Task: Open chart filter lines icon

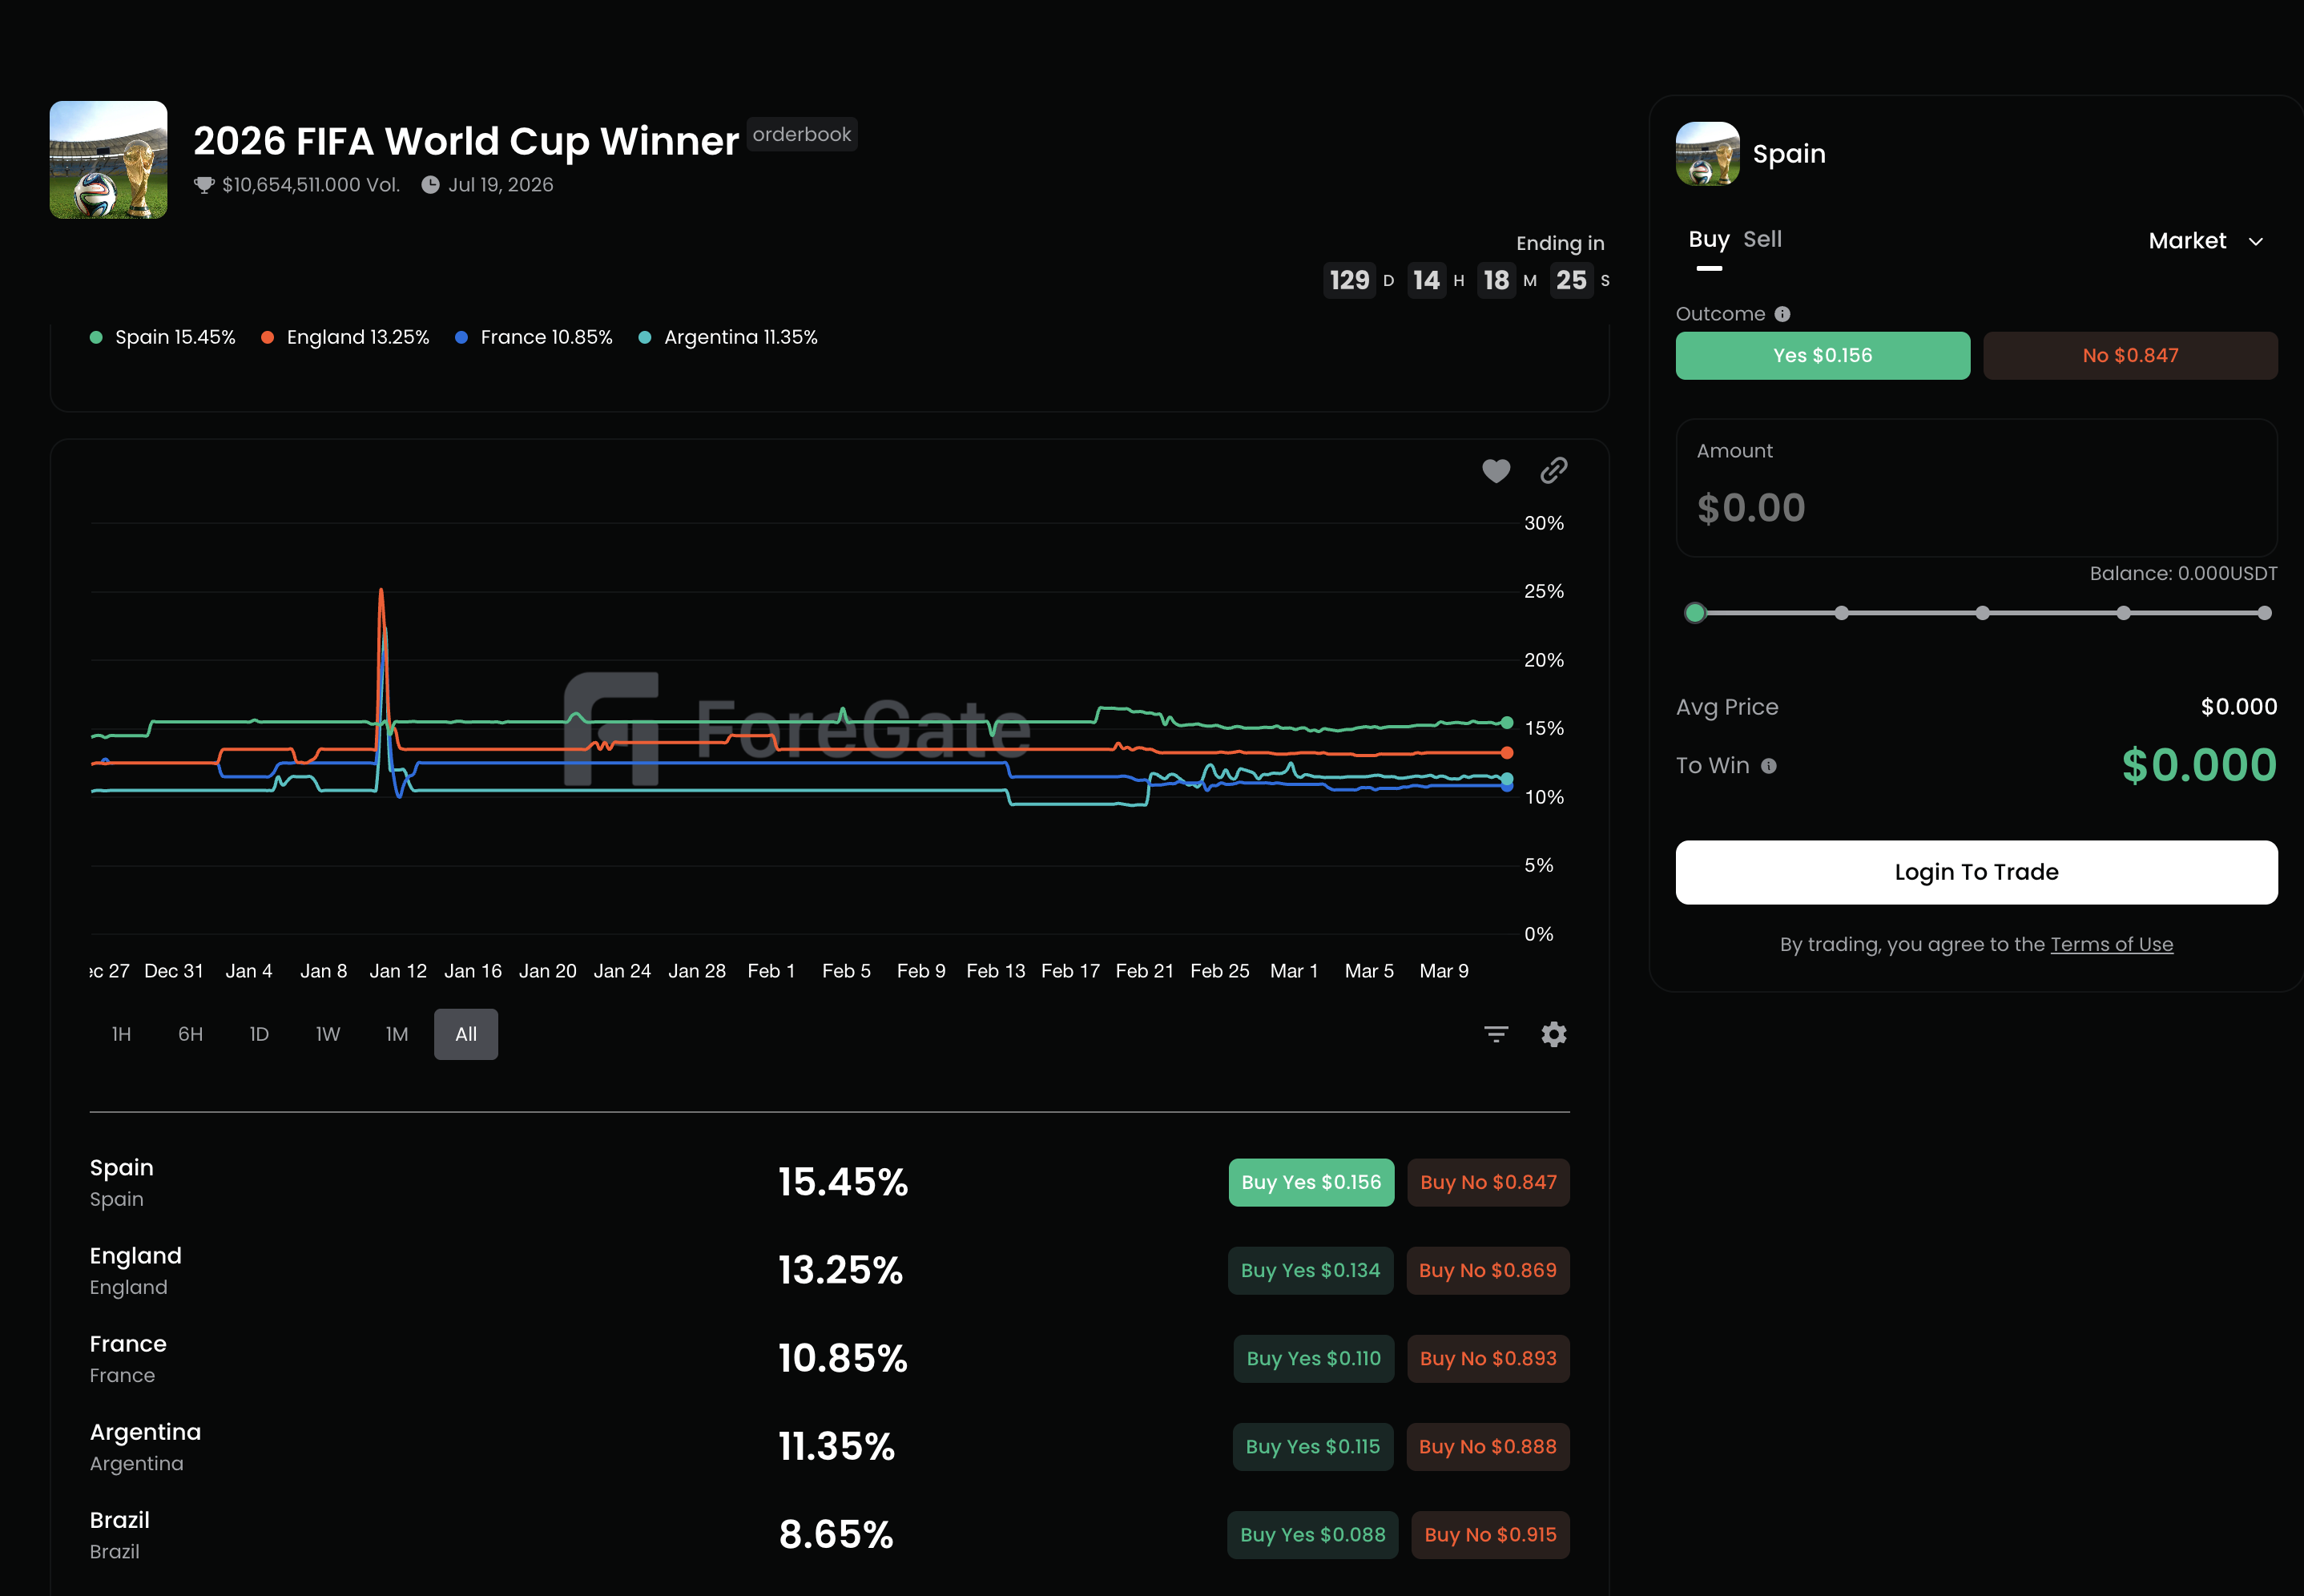Action: 1495,1034
